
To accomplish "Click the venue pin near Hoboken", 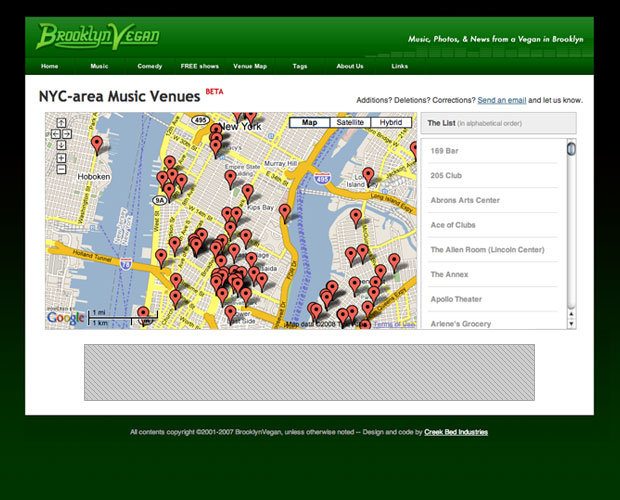I will 96,145.
